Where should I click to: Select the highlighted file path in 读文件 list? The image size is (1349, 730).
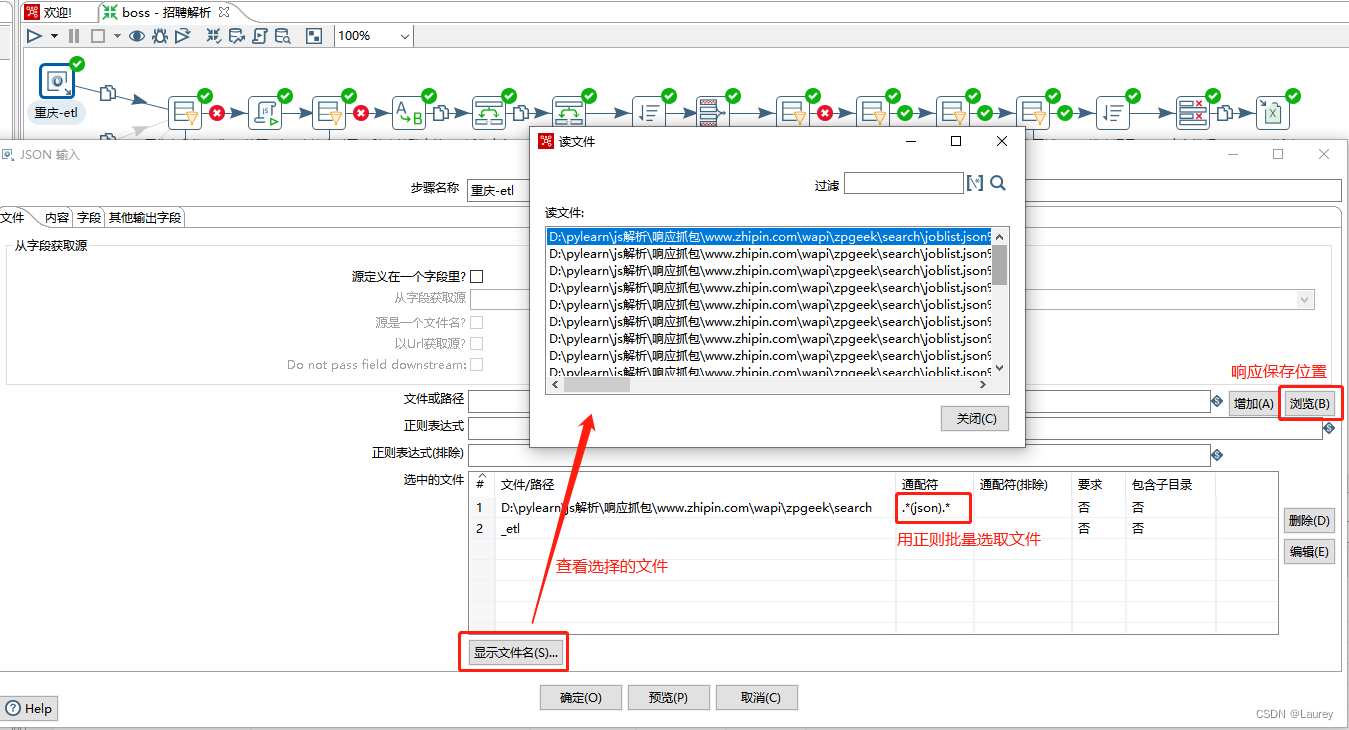click(x=769, y=237)
